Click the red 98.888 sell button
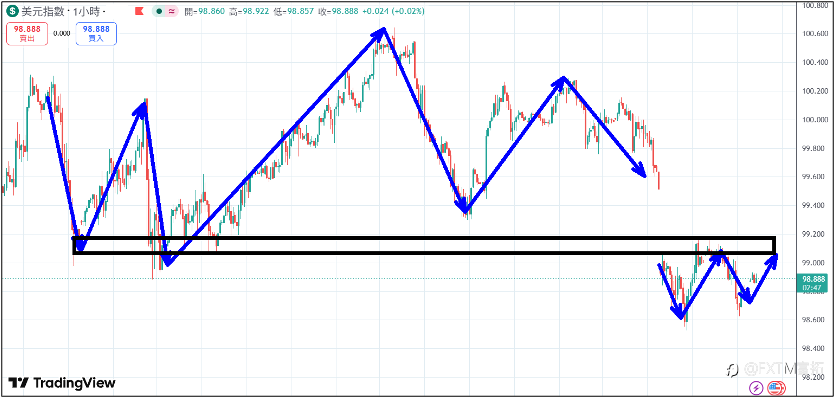 click(27, 34)
